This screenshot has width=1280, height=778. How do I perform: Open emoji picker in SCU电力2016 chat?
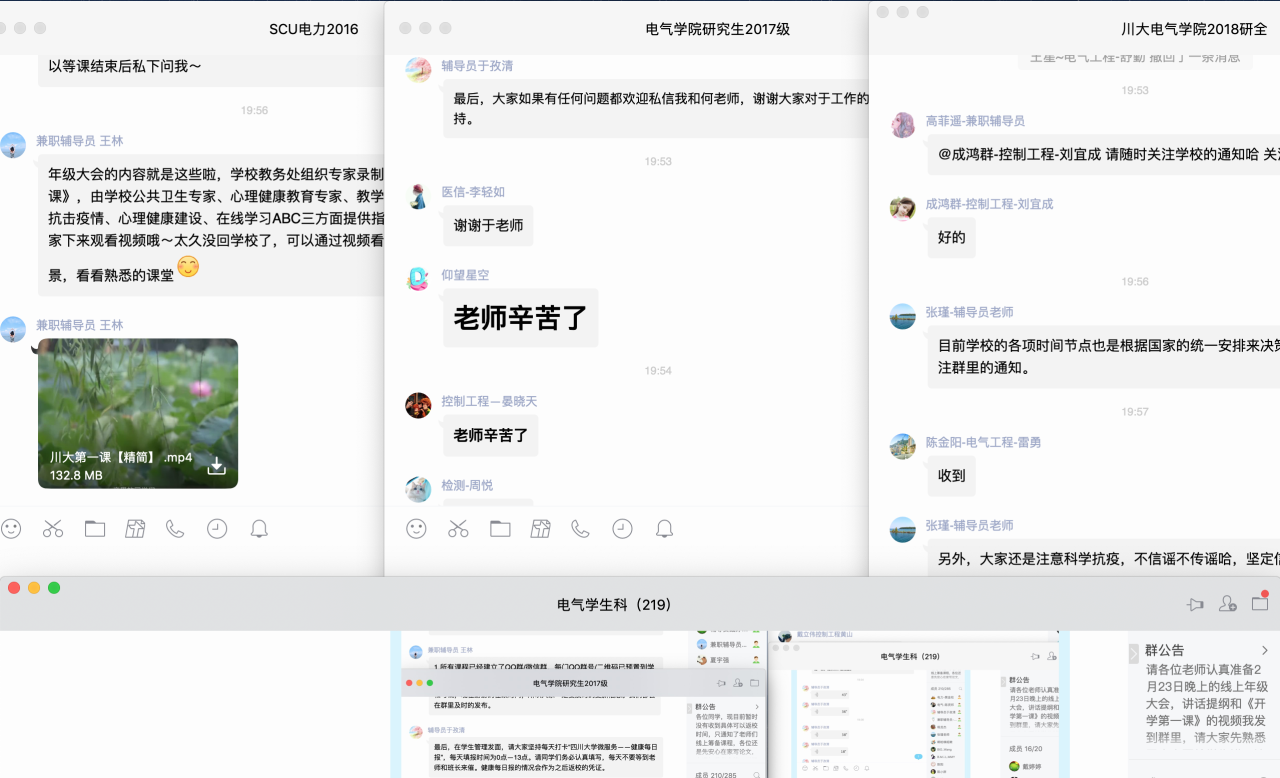[x=11, y=529]
